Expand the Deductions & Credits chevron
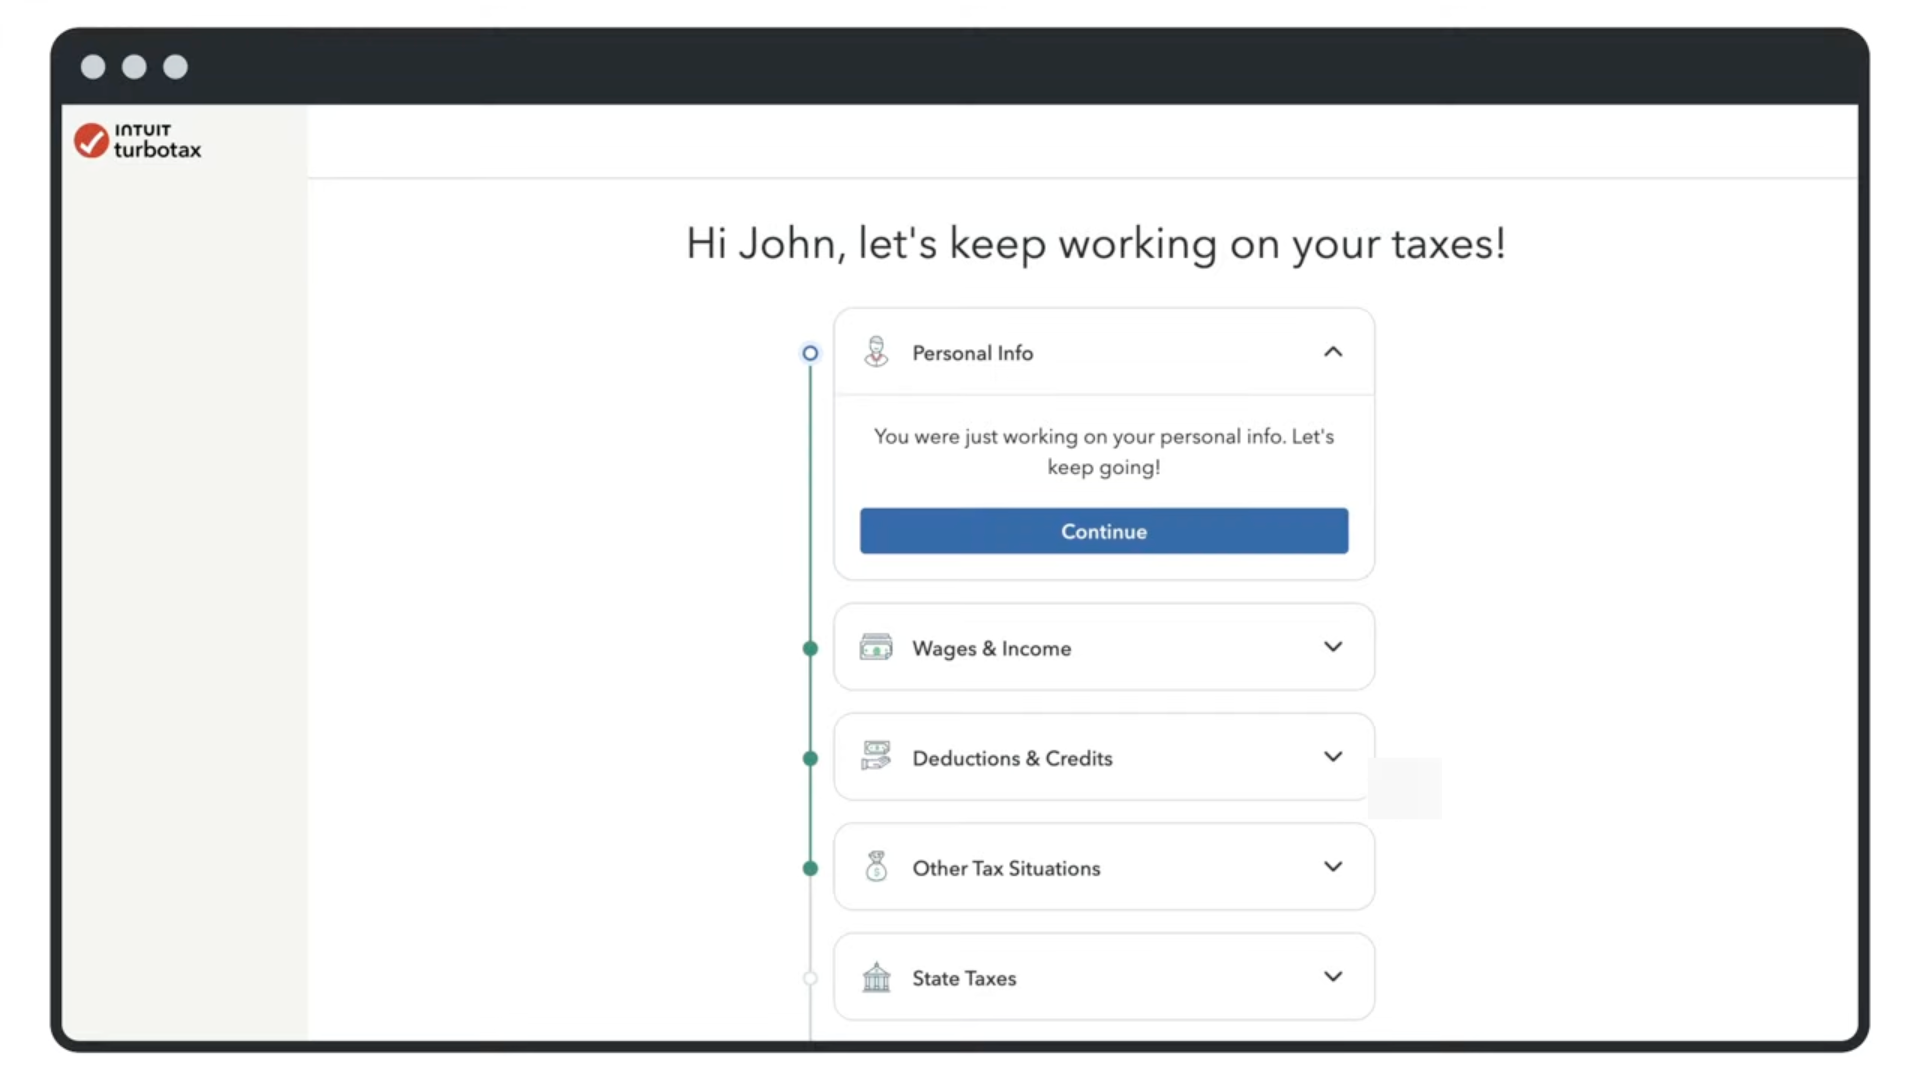Screen dimensions: 1920x1080 1333,757
